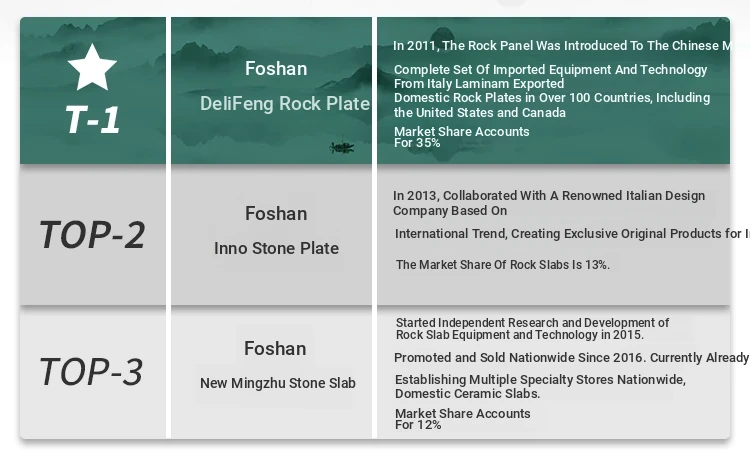Click Foshan above DeliFeng Rock Plate
This screenshot has height=460, width=750.
tap(276, 68)
